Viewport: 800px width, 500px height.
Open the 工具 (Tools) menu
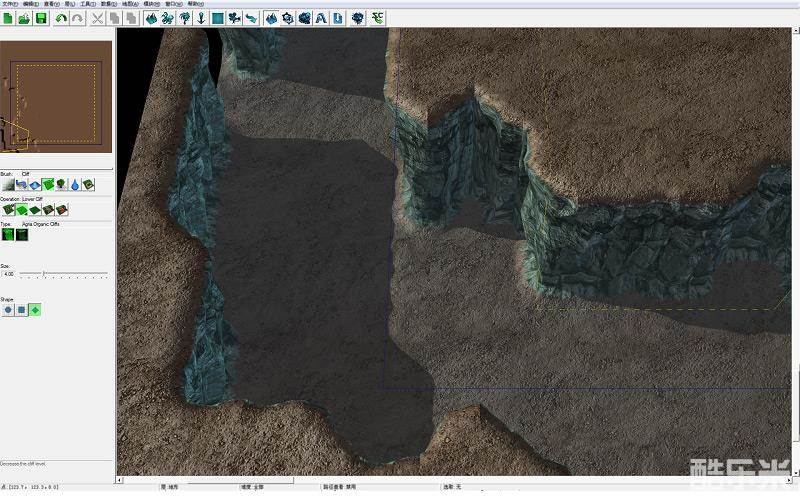(x=87, y=4)
